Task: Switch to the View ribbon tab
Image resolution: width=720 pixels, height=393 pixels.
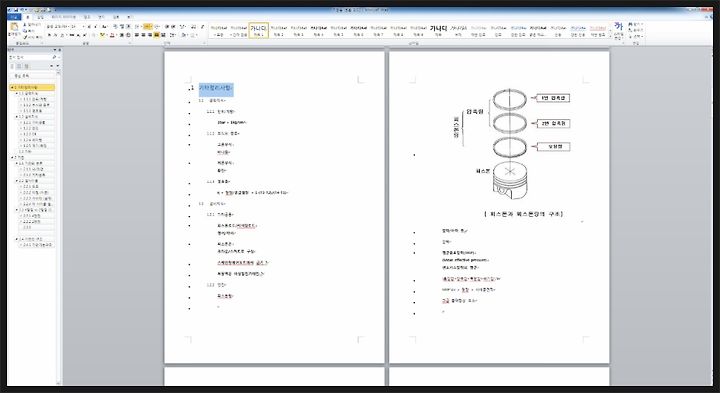Action: tap(130, 17)
